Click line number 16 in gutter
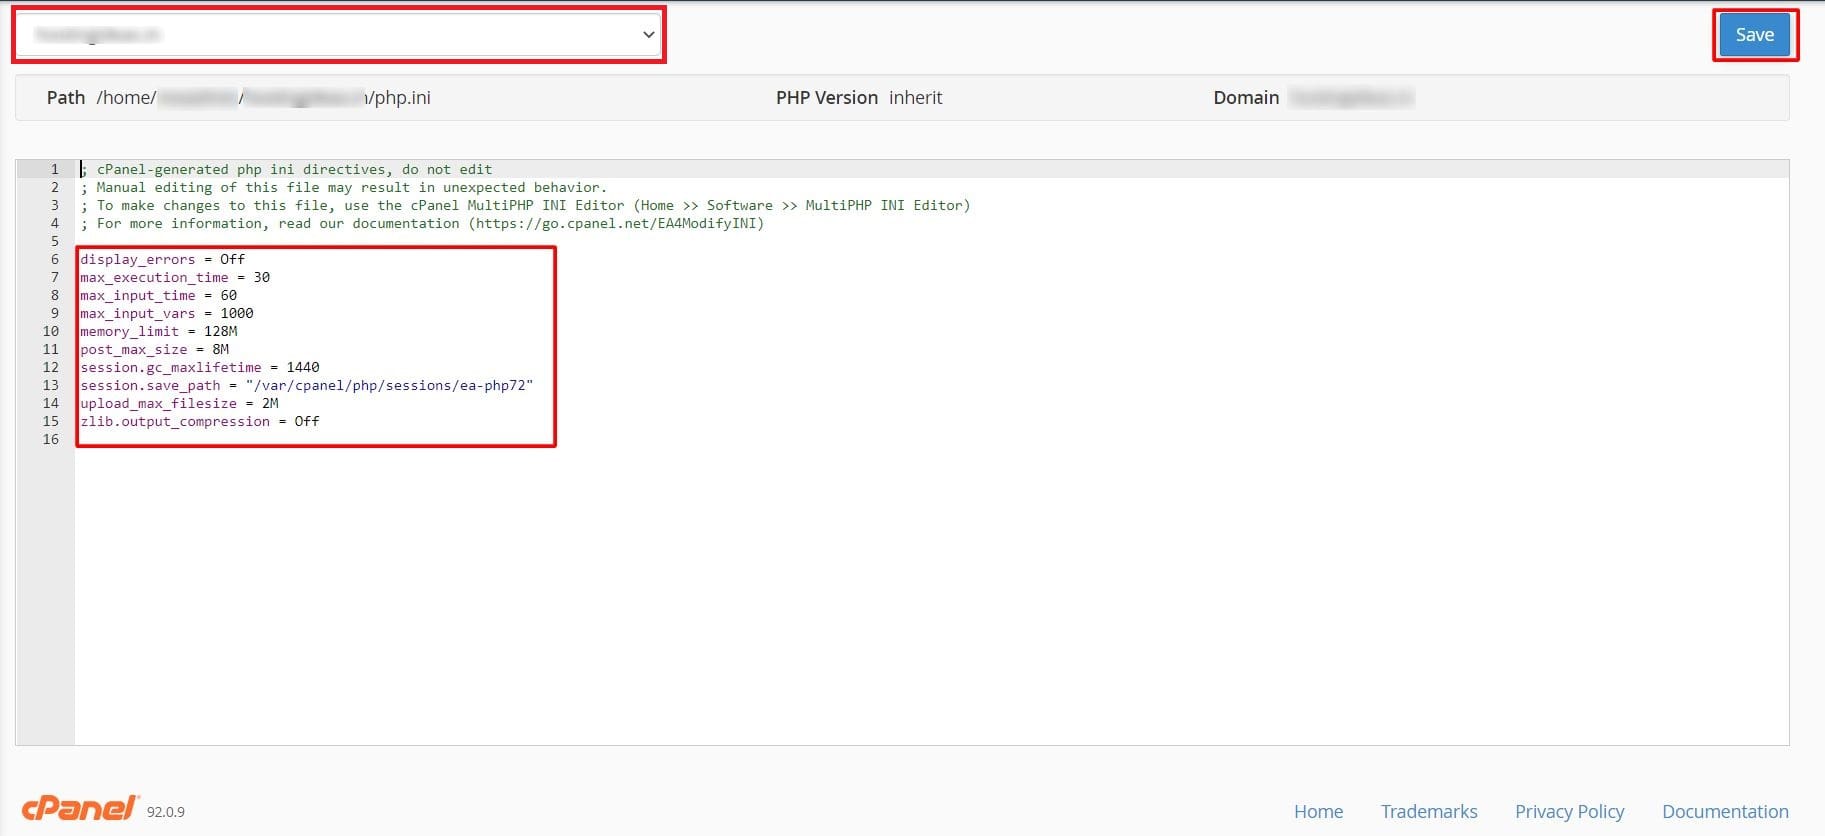This screenshot has width=1825, height=836. [x=51, y=439]
